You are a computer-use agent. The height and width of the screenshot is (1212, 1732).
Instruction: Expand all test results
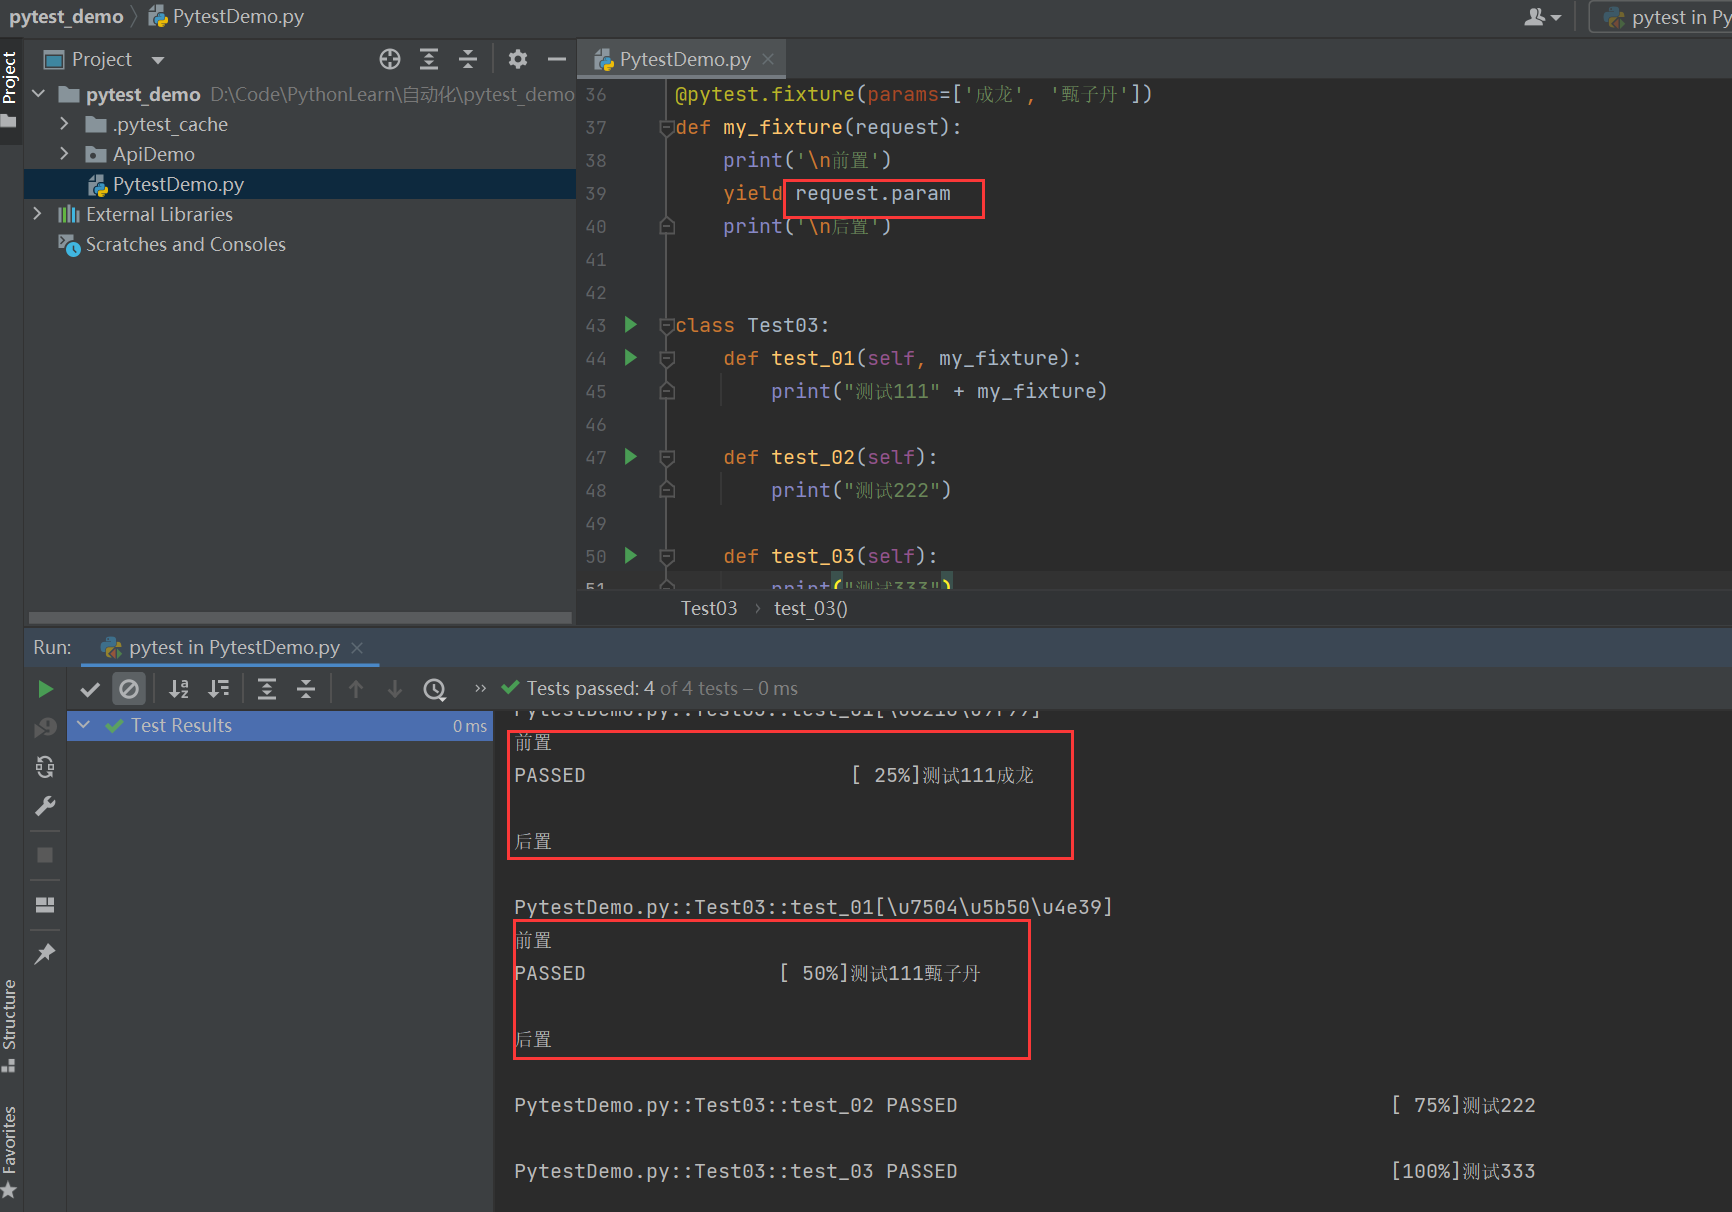click(267, 688)
